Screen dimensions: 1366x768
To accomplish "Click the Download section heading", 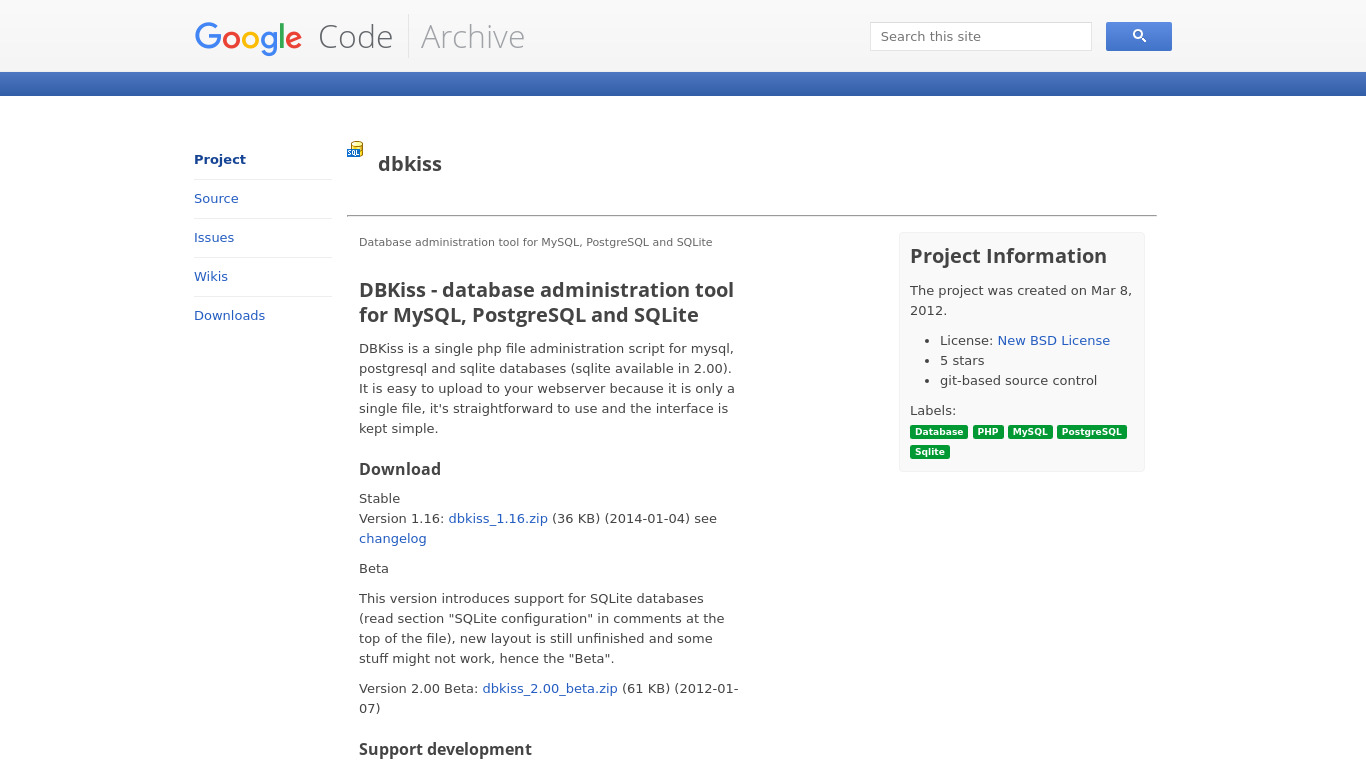I will coord(400,469).
